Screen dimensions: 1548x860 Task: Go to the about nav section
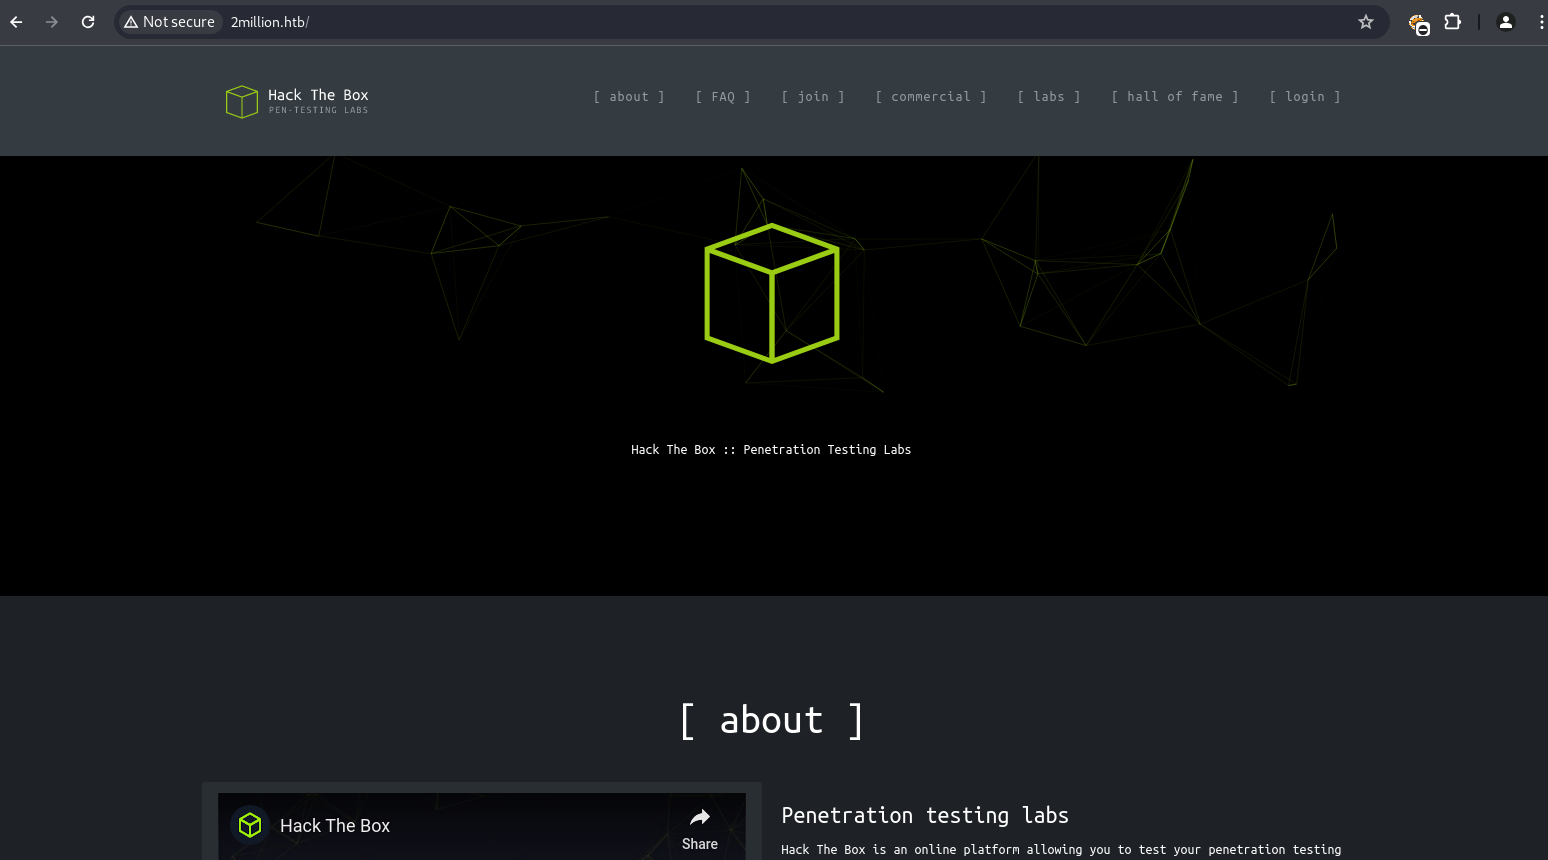pyautogui.click(x=629, y=97)
